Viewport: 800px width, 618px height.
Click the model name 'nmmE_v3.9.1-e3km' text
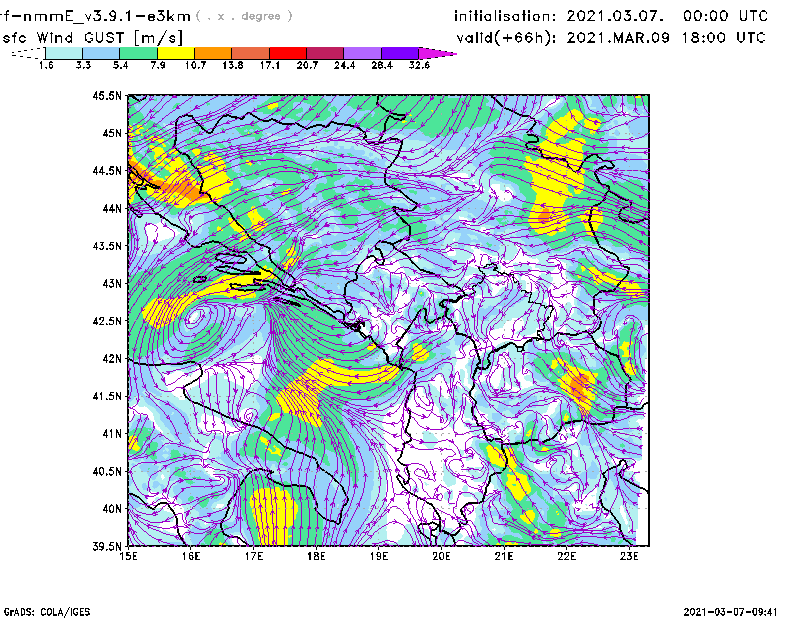107,16
